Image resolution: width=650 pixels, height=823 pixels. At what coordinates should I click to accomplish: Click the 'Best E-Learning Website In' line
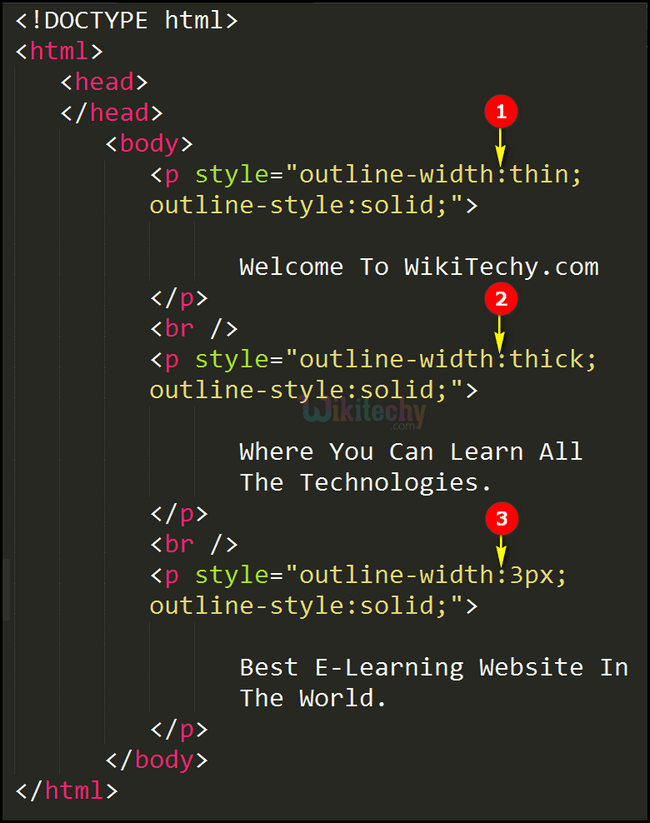point(433,667)
